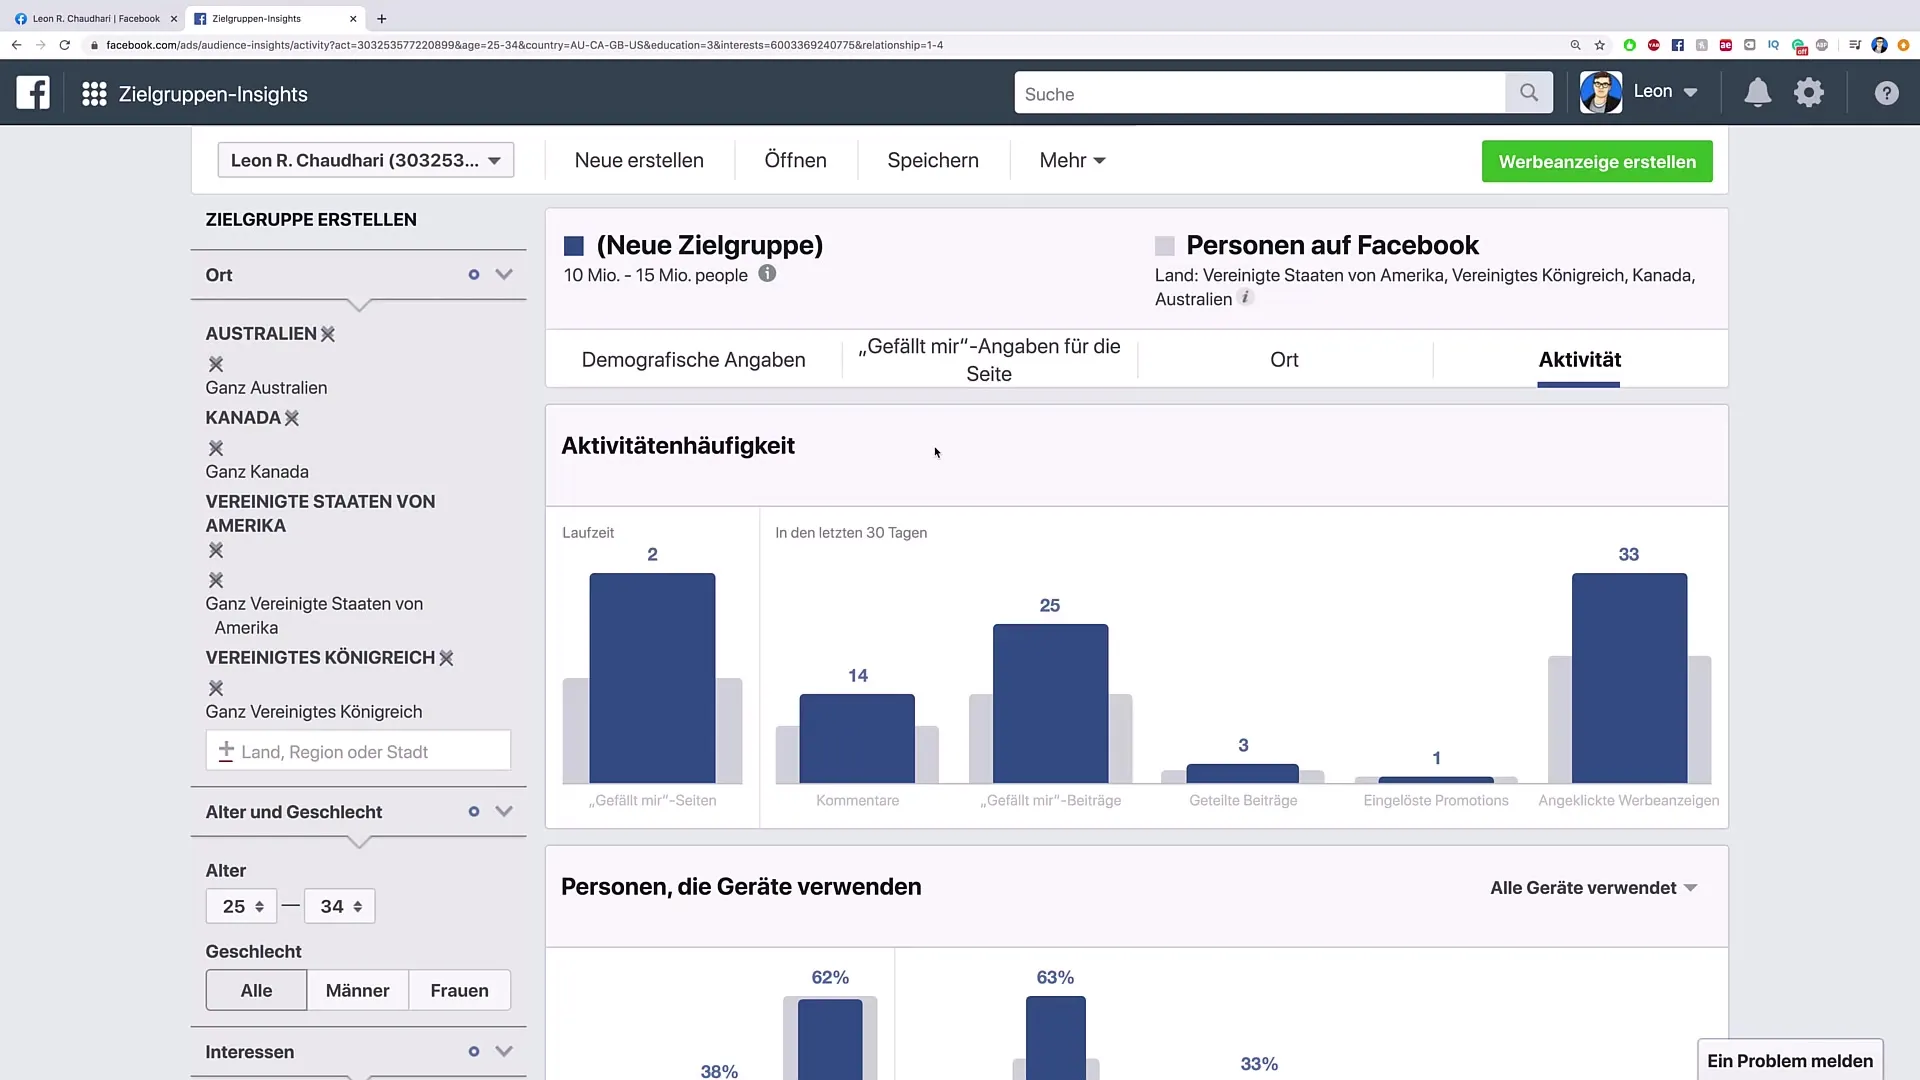Close the Zielgruppen-Insights browser tab
Screen dimensions: 1920x1080
(353, 18)
